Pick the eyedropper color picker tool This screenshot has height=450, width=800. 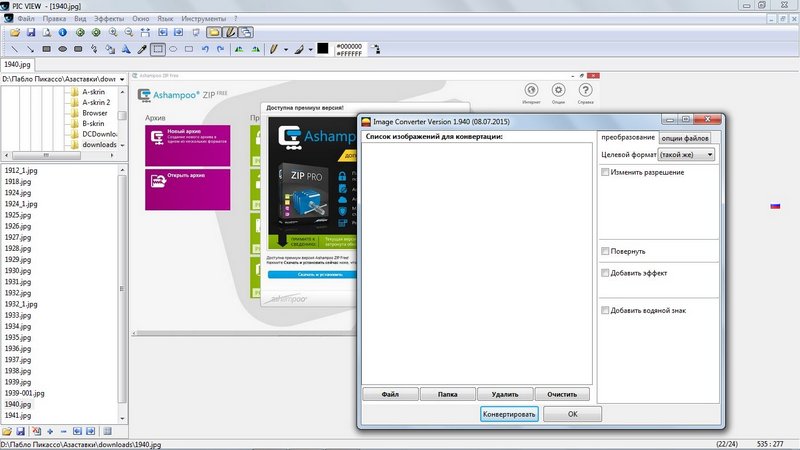click(142, 49)
